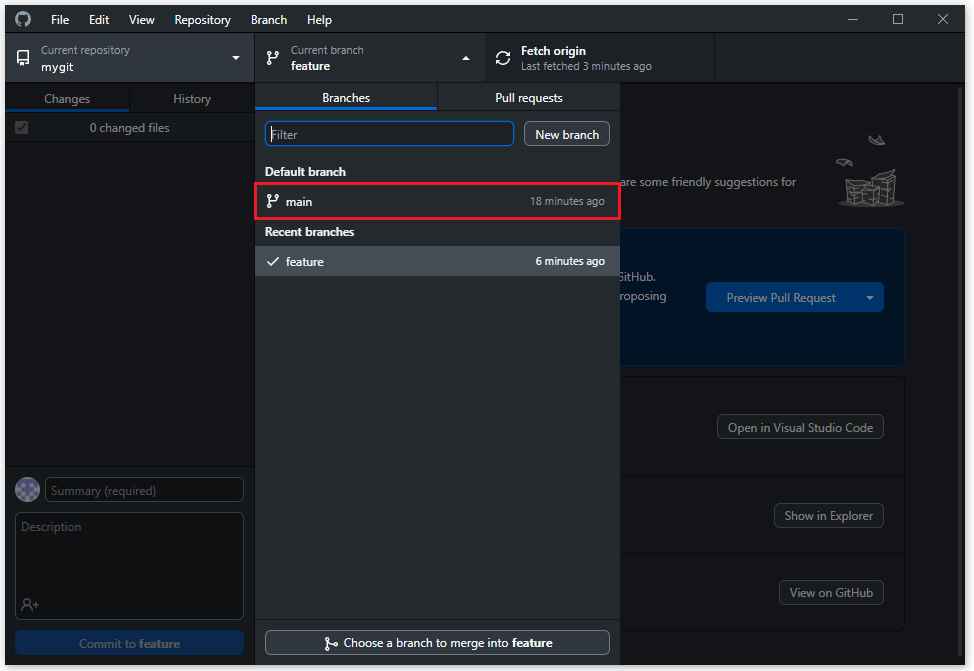Click the fetch origin sync arrows icon
Image resolution: width=974 pixels, height=671 pixels.
click(503, 58)
